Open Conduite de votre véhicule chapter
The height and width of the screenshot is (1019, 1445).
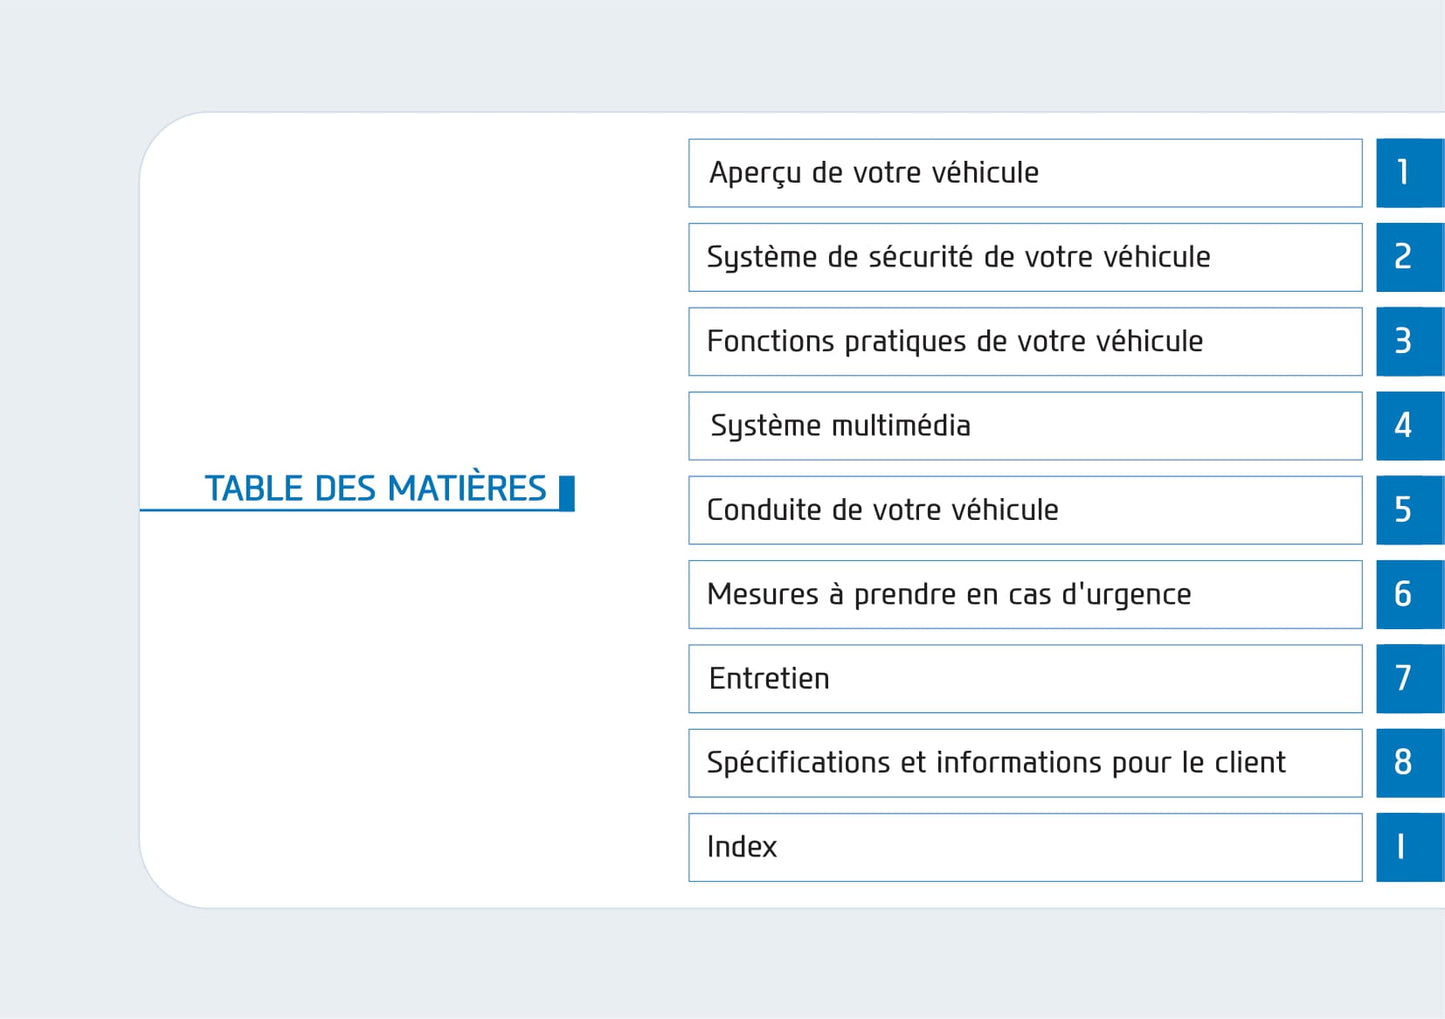click(1025, 510)
